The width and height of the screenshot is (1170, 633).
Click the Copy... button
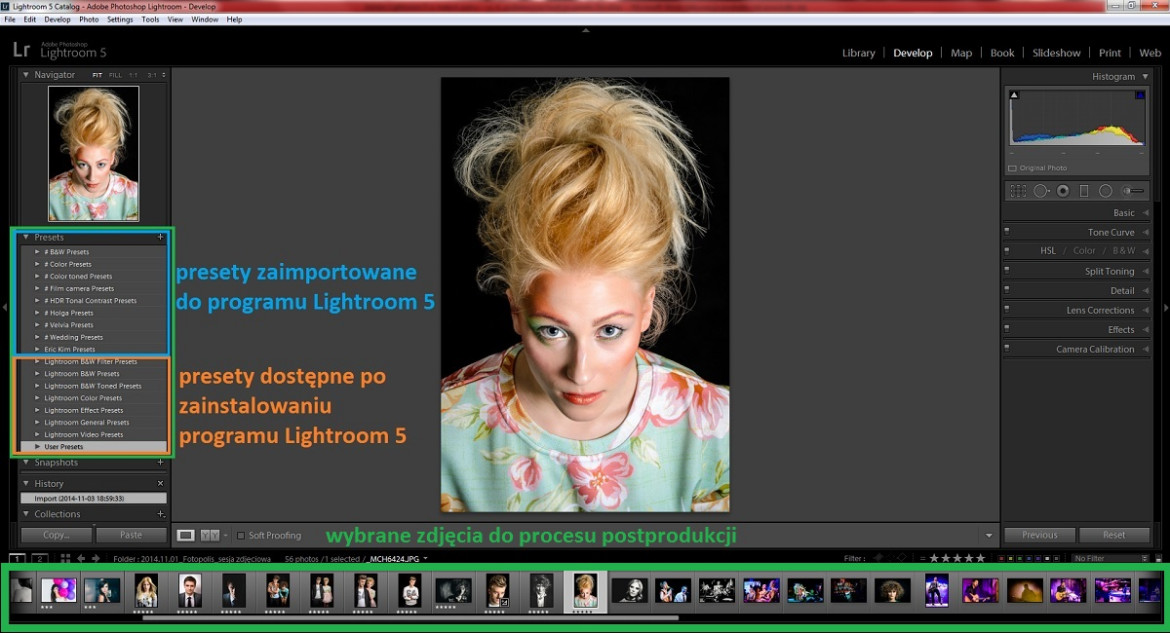[56, 534]
